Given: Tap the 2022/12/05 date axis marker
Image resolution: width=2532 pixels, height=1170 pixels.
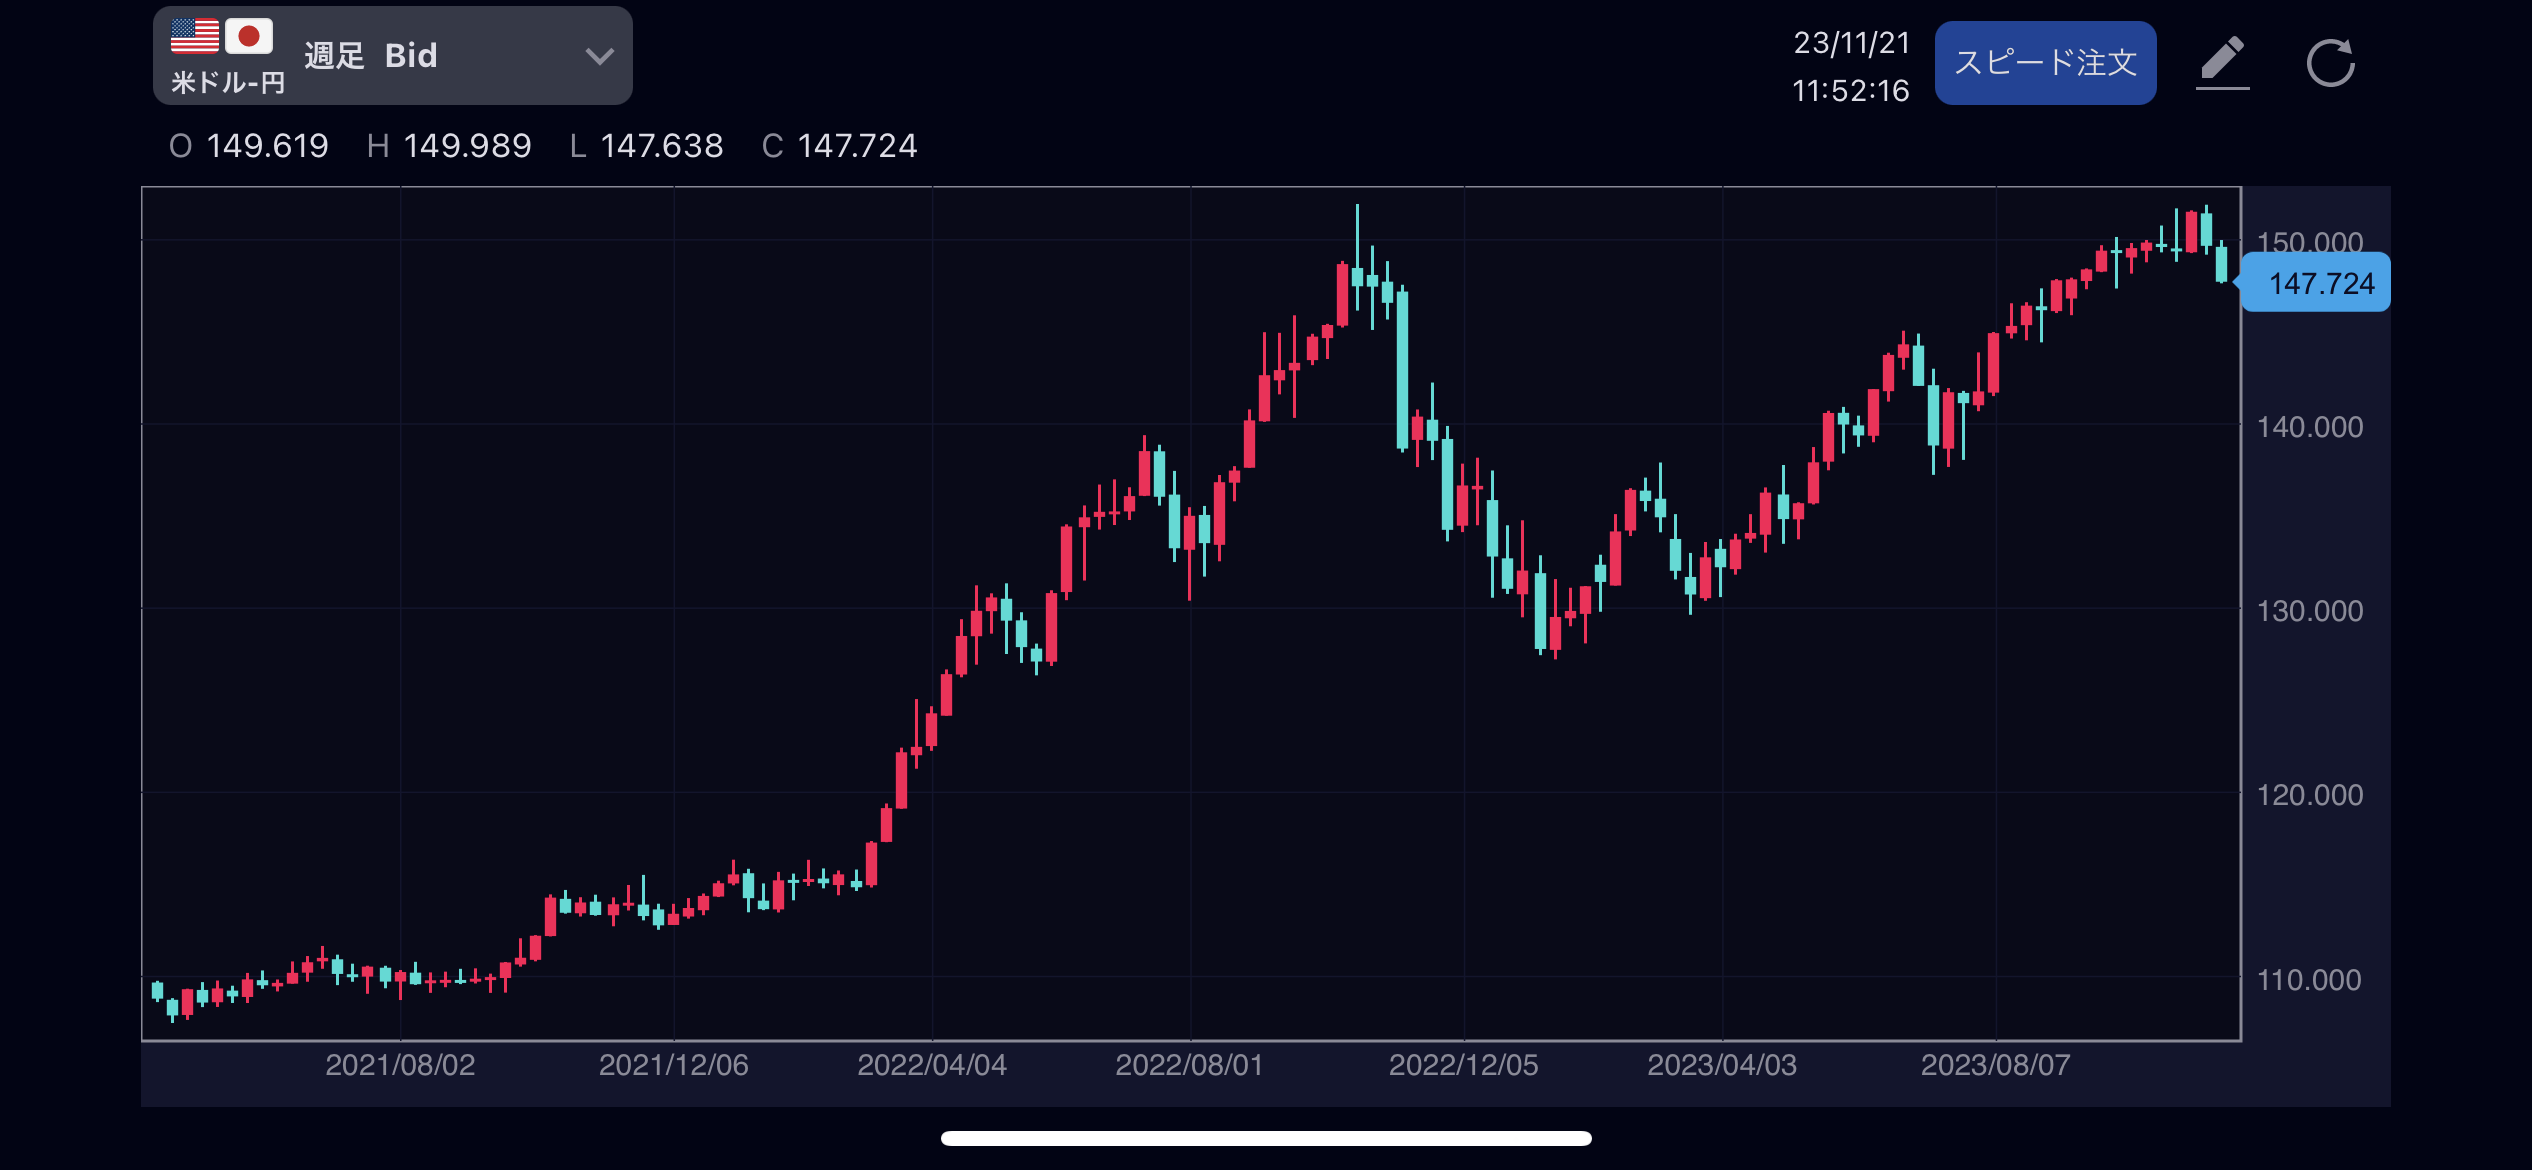Looking at the screenshot, I should pyautogui.click(x=1463, y=1065).
